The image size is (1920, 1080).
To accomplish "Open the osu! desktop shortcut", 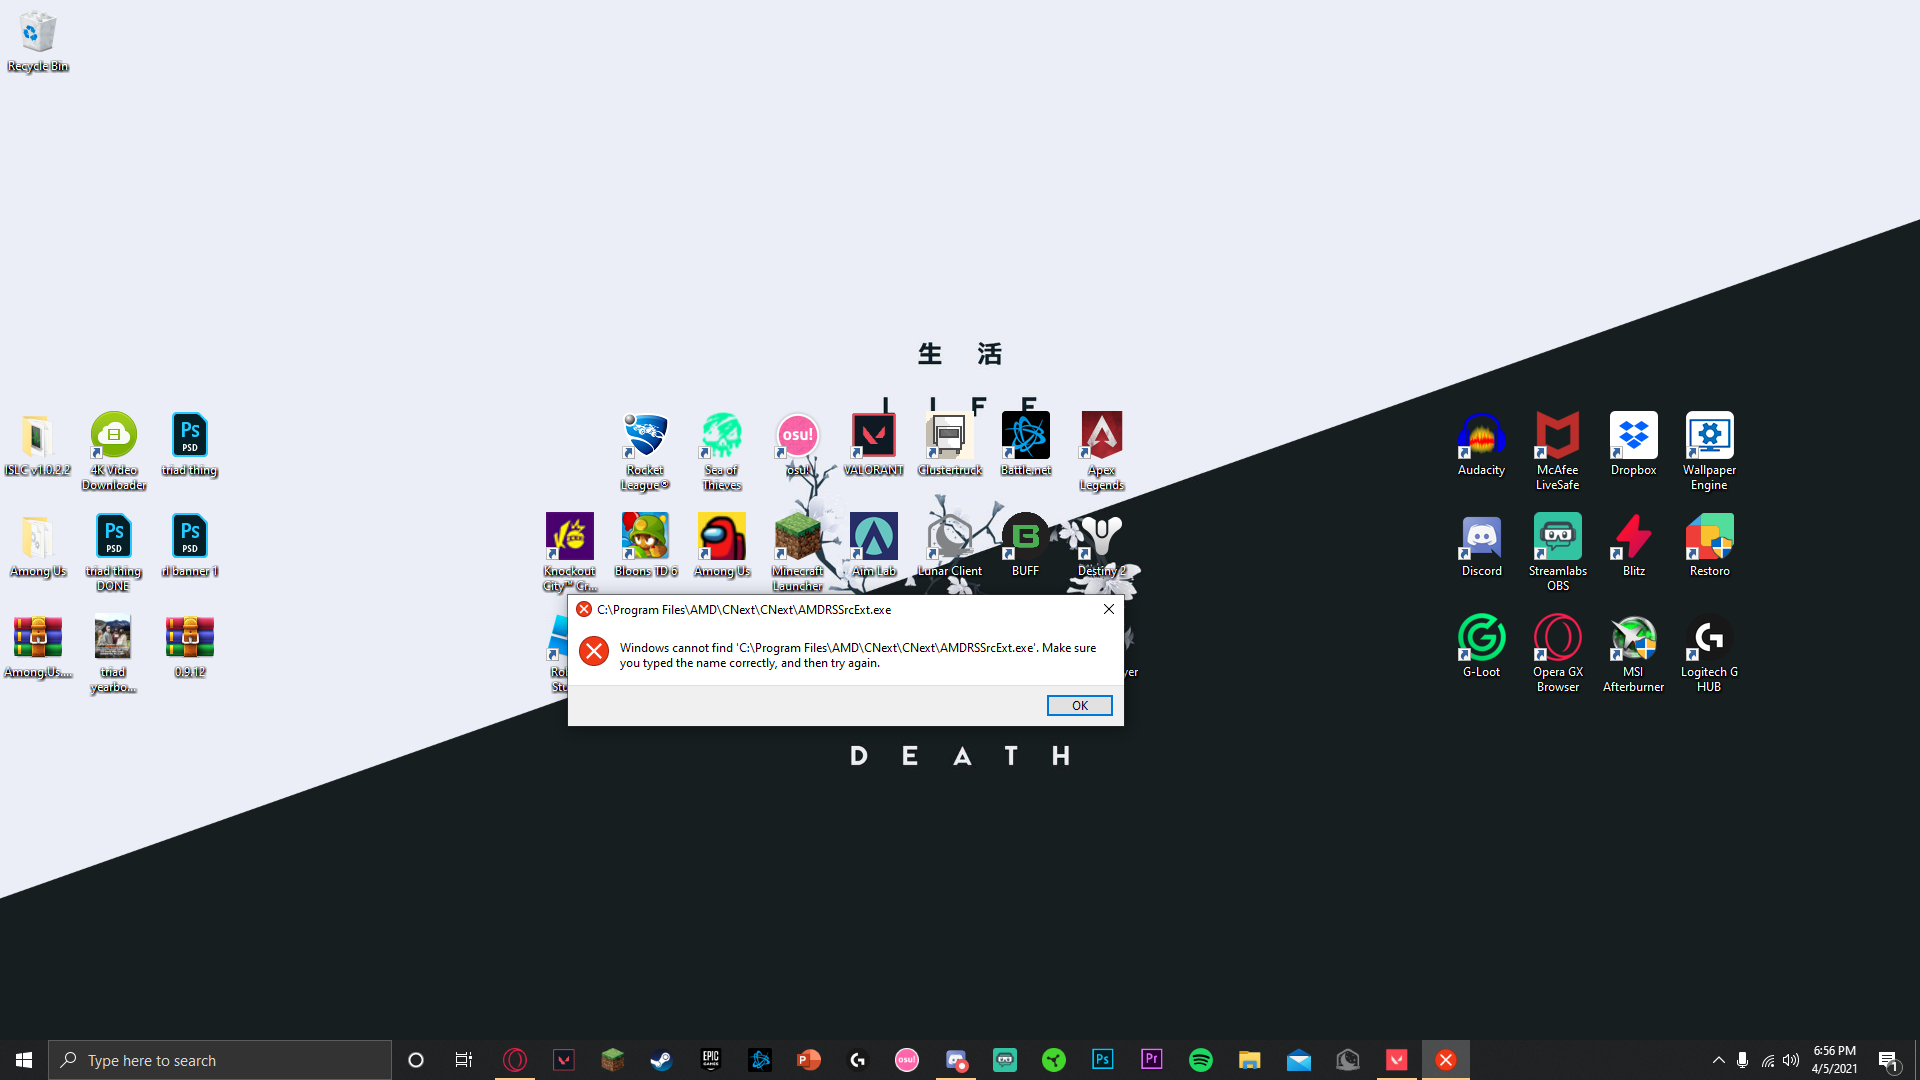I will pos(797,445).
